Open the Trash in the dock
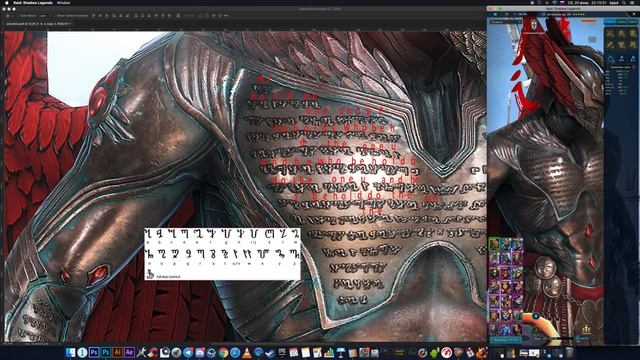The image size is (640, 360). click(569, 352)
